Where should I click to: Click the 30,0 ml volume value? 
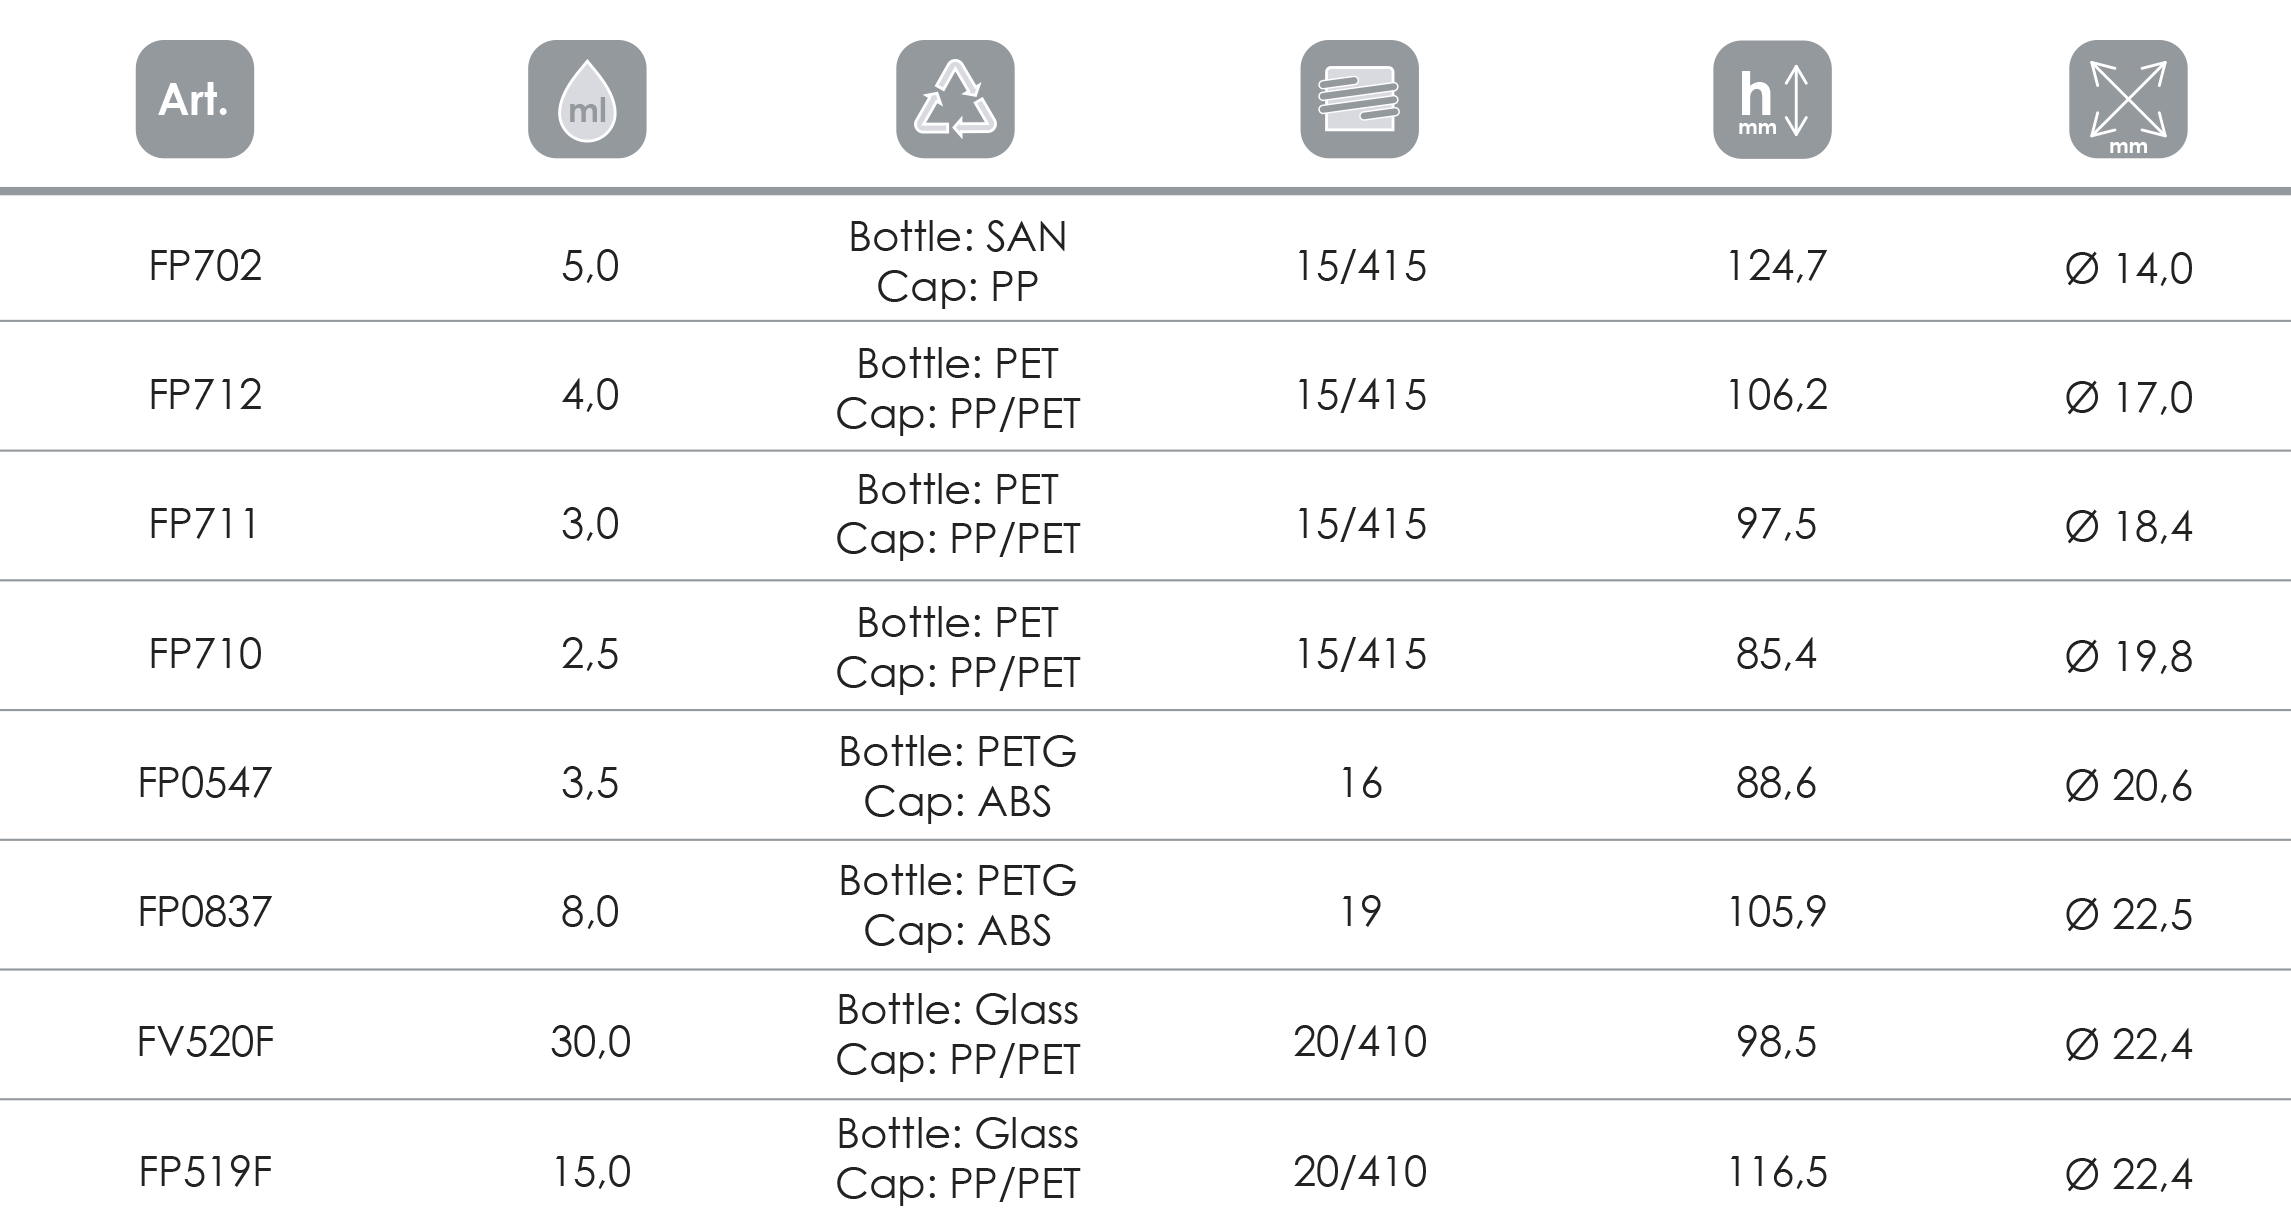[x=590, y=1042]
